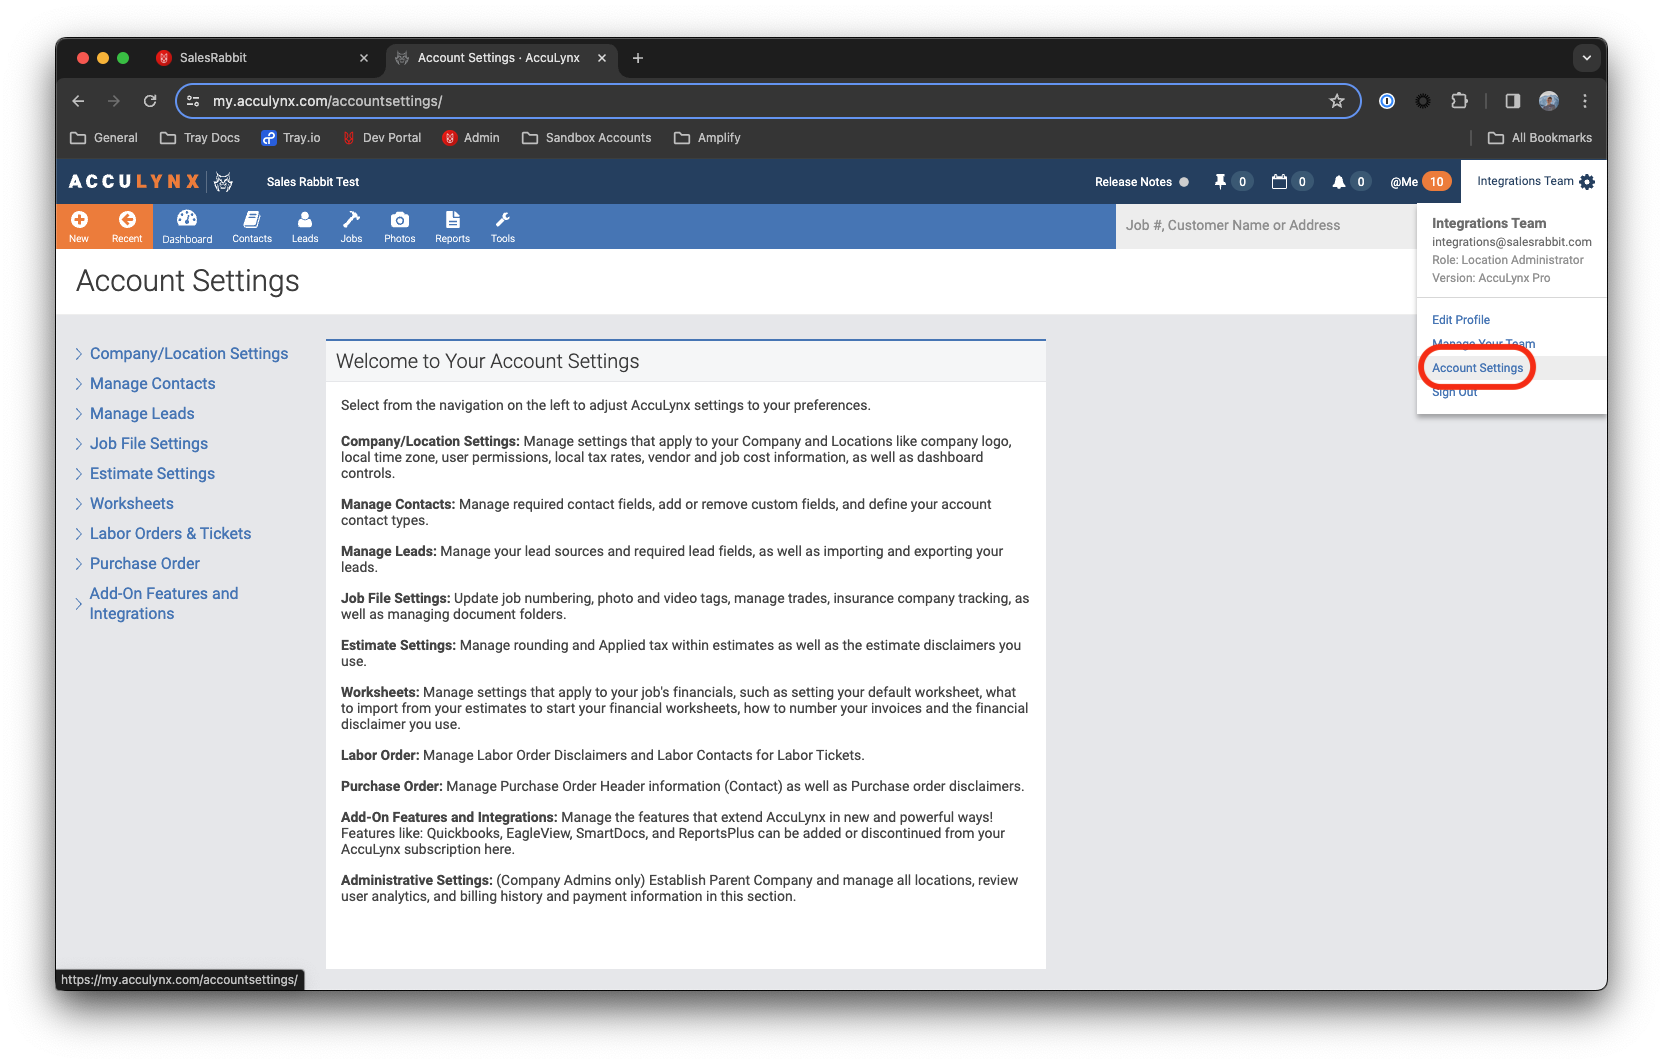Image resolution: width=1663 pixels, height=1064 pixels.
Task: Click Sales Rabbit Test company name
Action: [313, 182]
